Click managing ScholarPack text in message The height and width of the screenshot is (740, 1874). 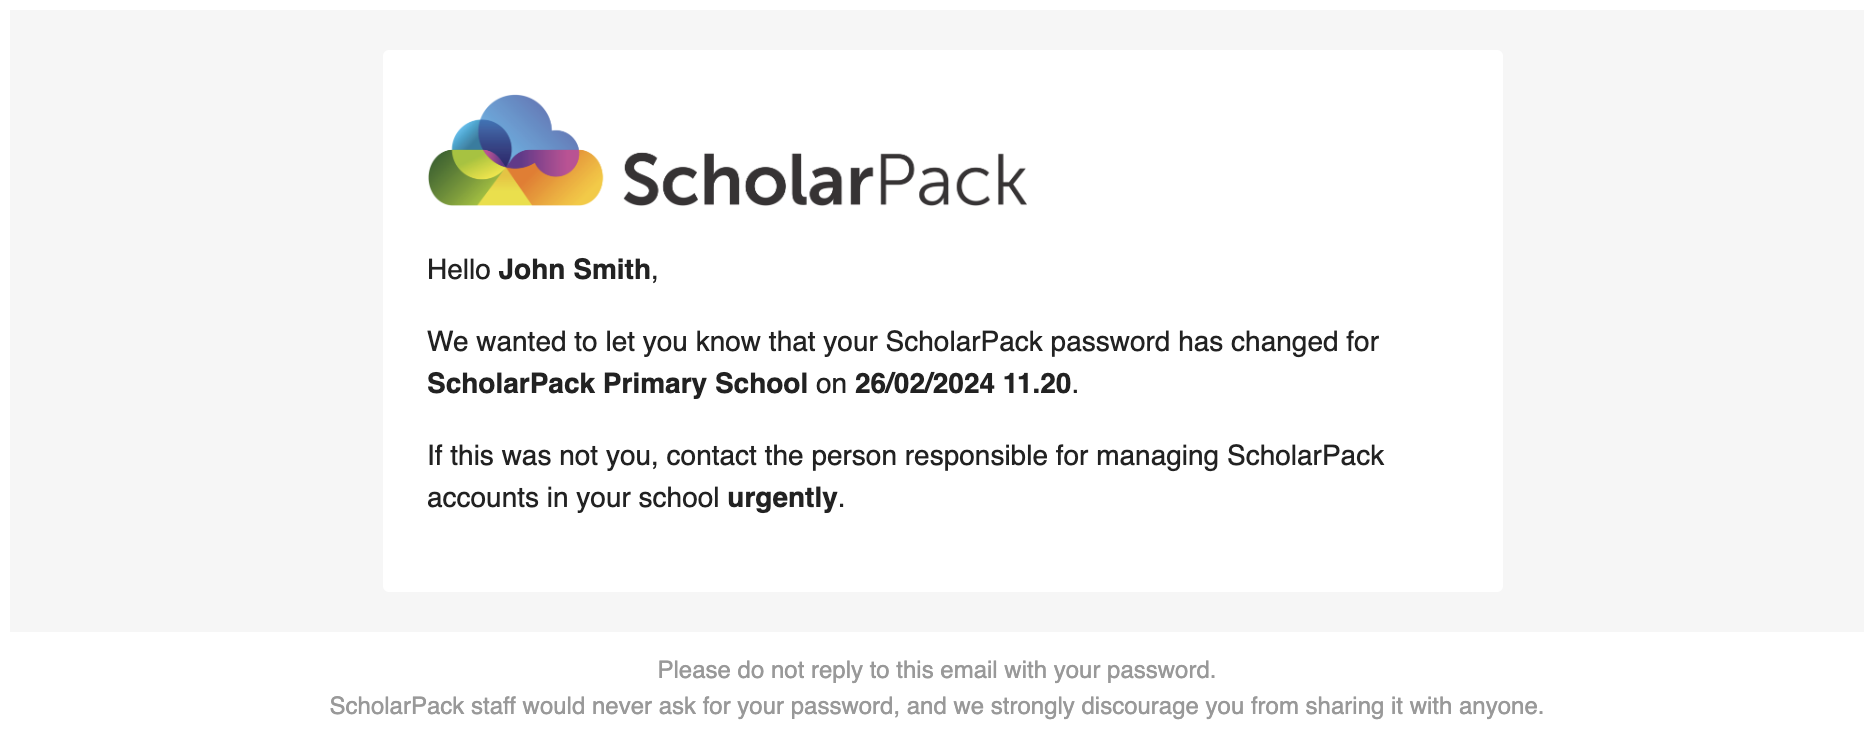pyautogui.click(x=1240, y=455)
